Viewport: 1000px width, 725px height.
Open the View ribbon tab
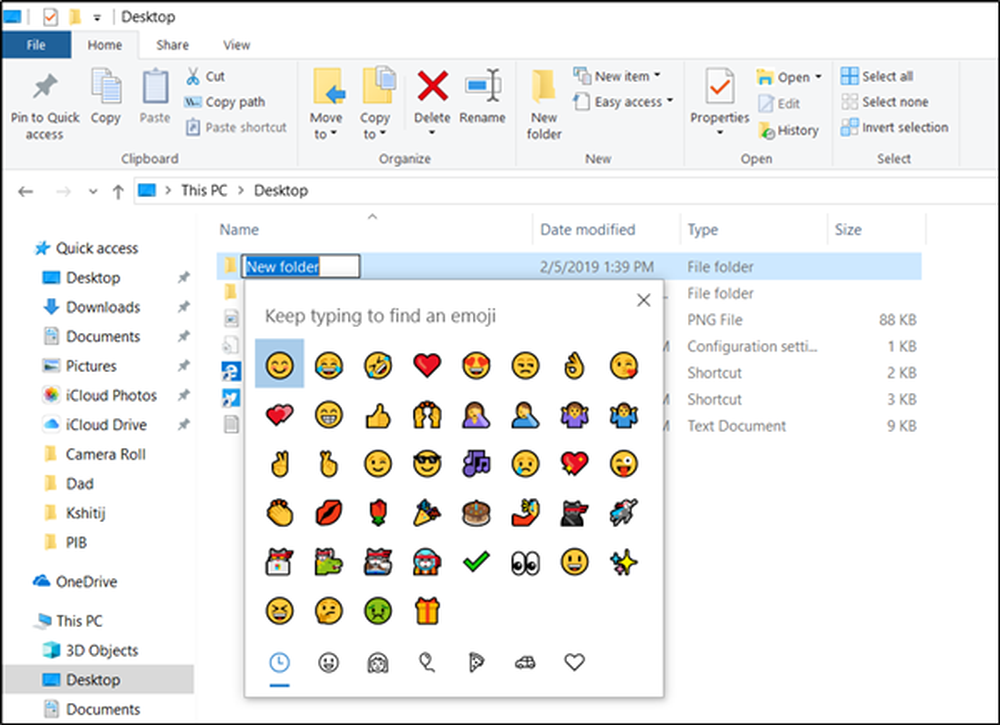[x=236, y=45]
